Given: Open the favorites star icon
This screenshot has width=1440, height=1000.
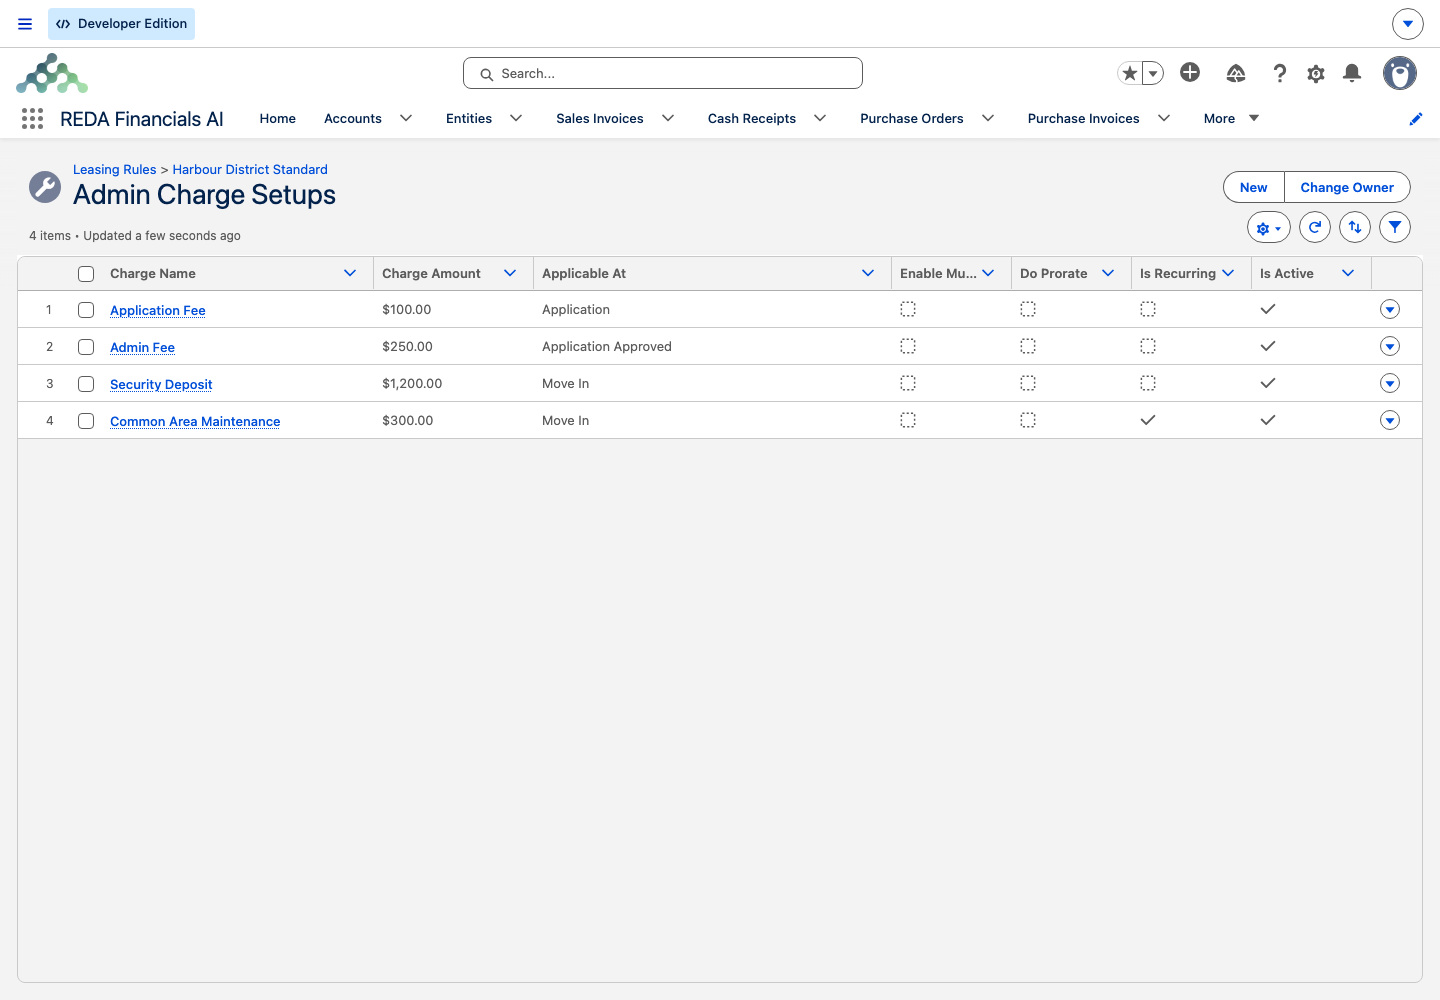Looking at the screenshot, I should coord(1129,73).
